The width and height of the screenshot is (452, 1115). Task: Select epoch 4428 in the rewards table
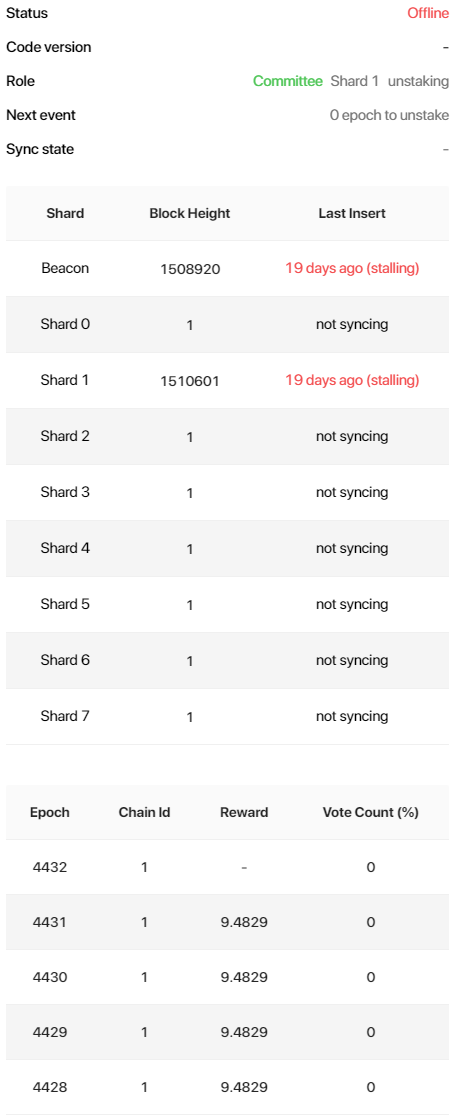pos(50,1087)
